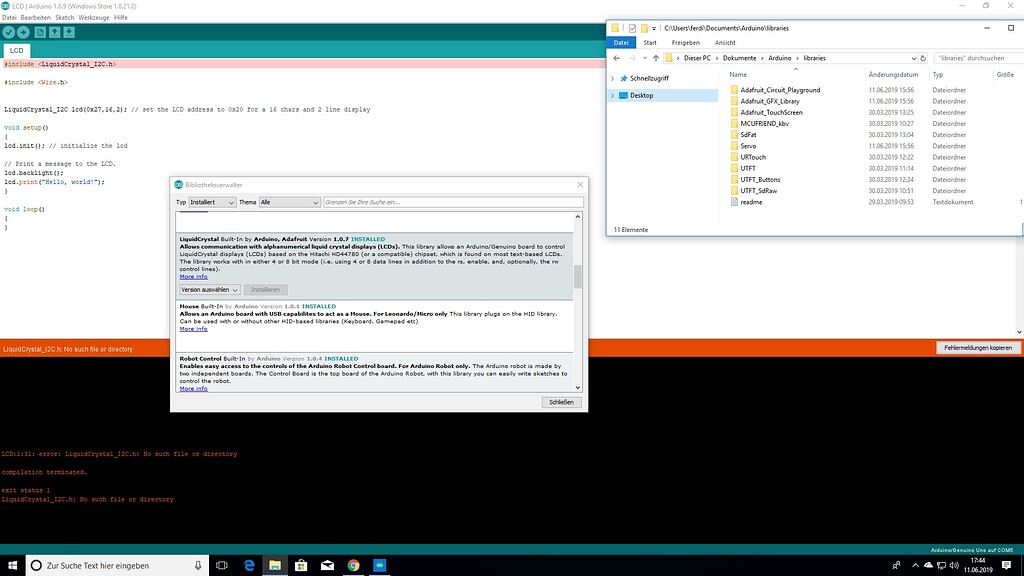Image resolution: width=1024 pixels, height=576 pixels.
Task: Click Fehlermeldungen kopieren button
Action: (x=978, y=348)
